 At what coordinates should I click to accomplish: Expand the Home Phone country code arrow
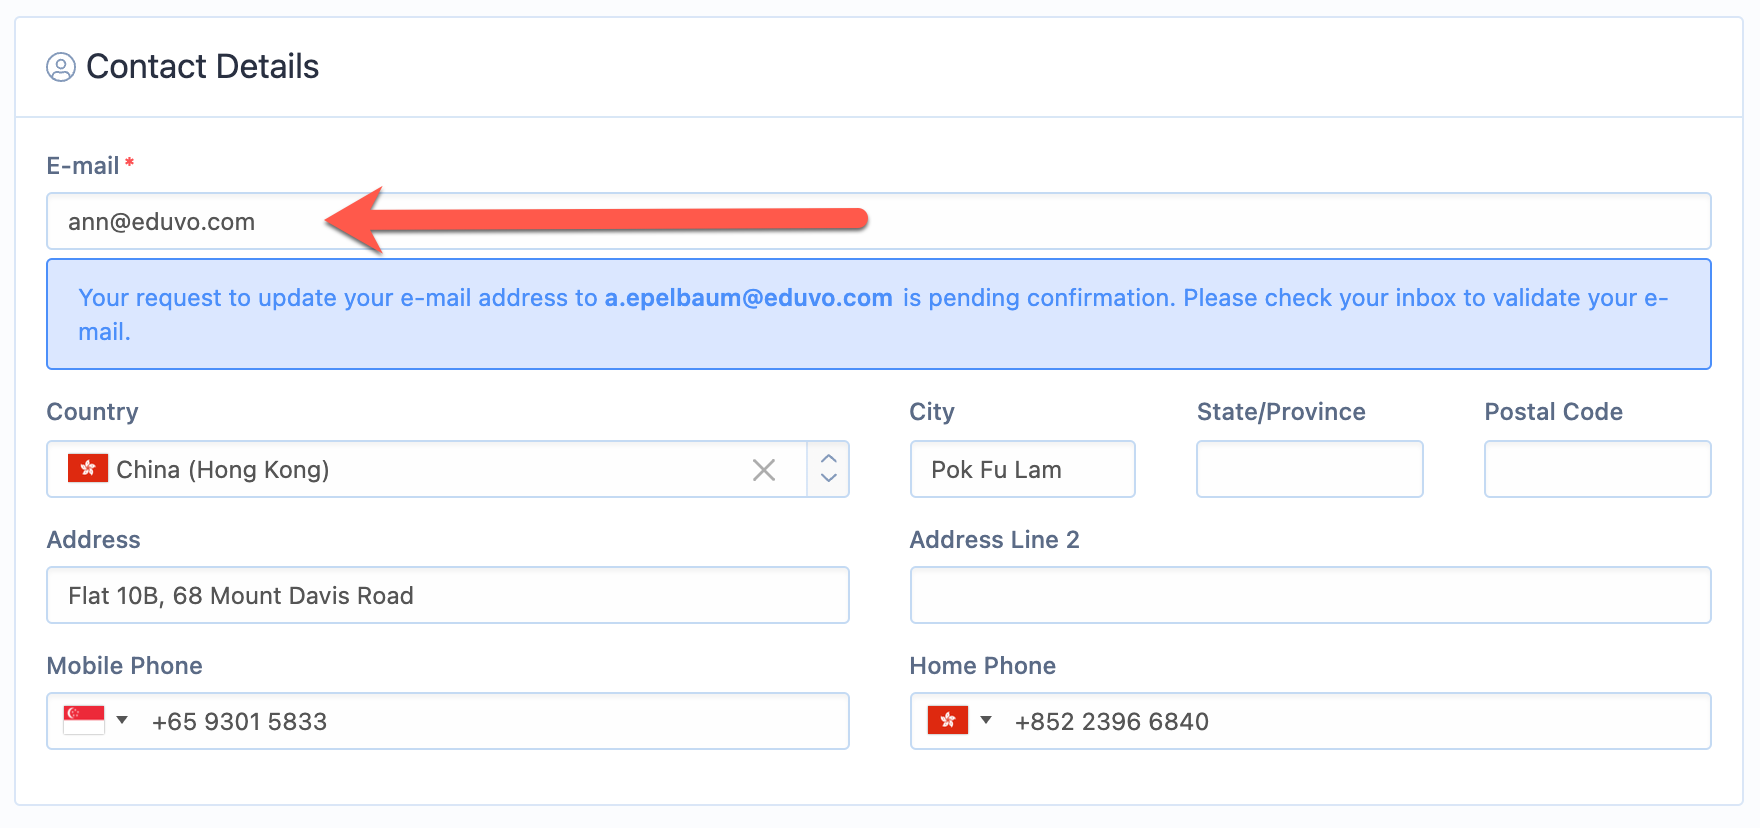pyautogui.click(x=986, y=720)
